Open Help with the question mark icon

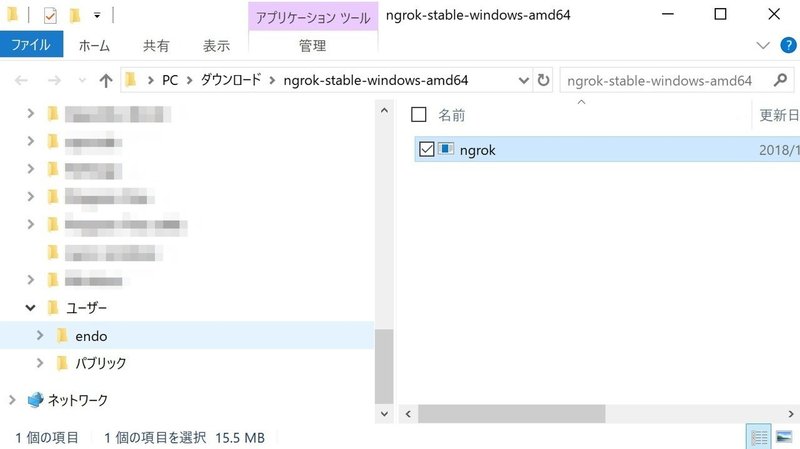[788, 45]
